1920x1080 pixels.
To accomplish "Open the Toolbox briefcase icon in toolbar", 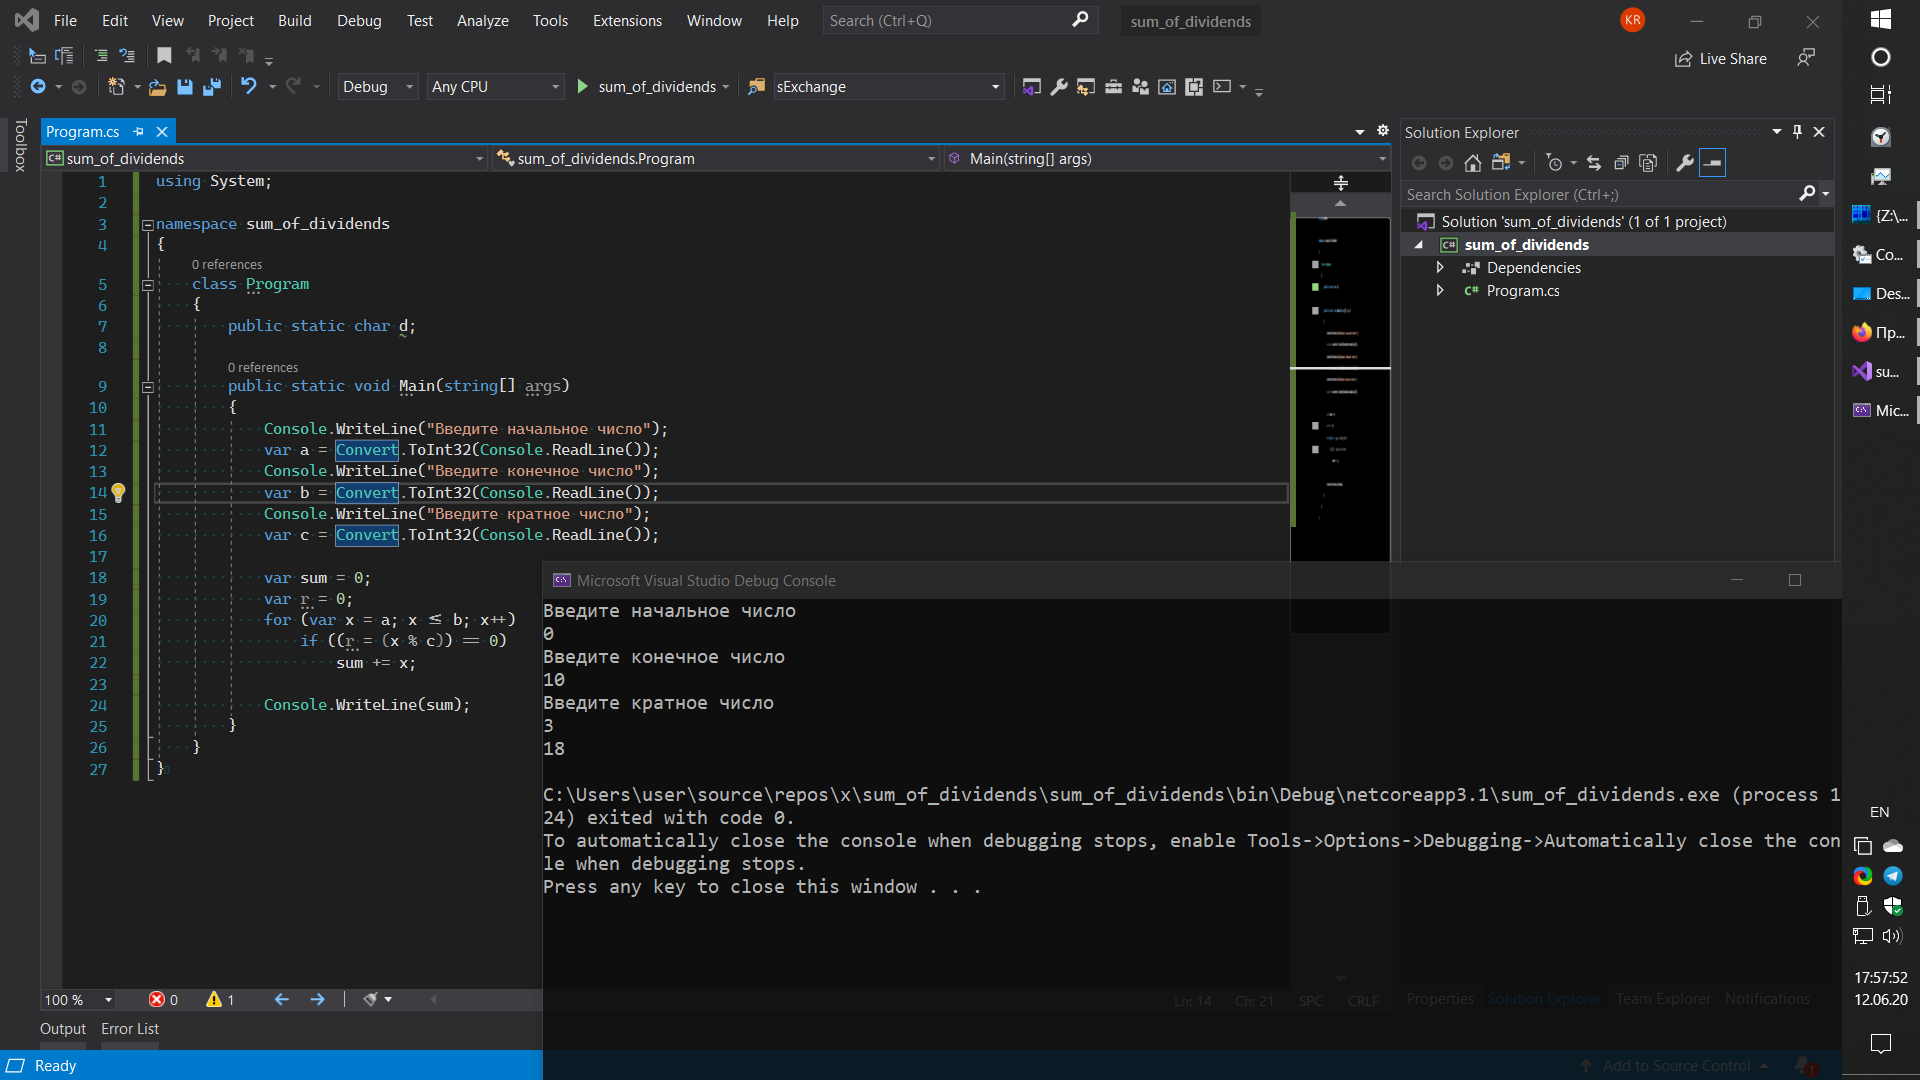I will 1113,87.
